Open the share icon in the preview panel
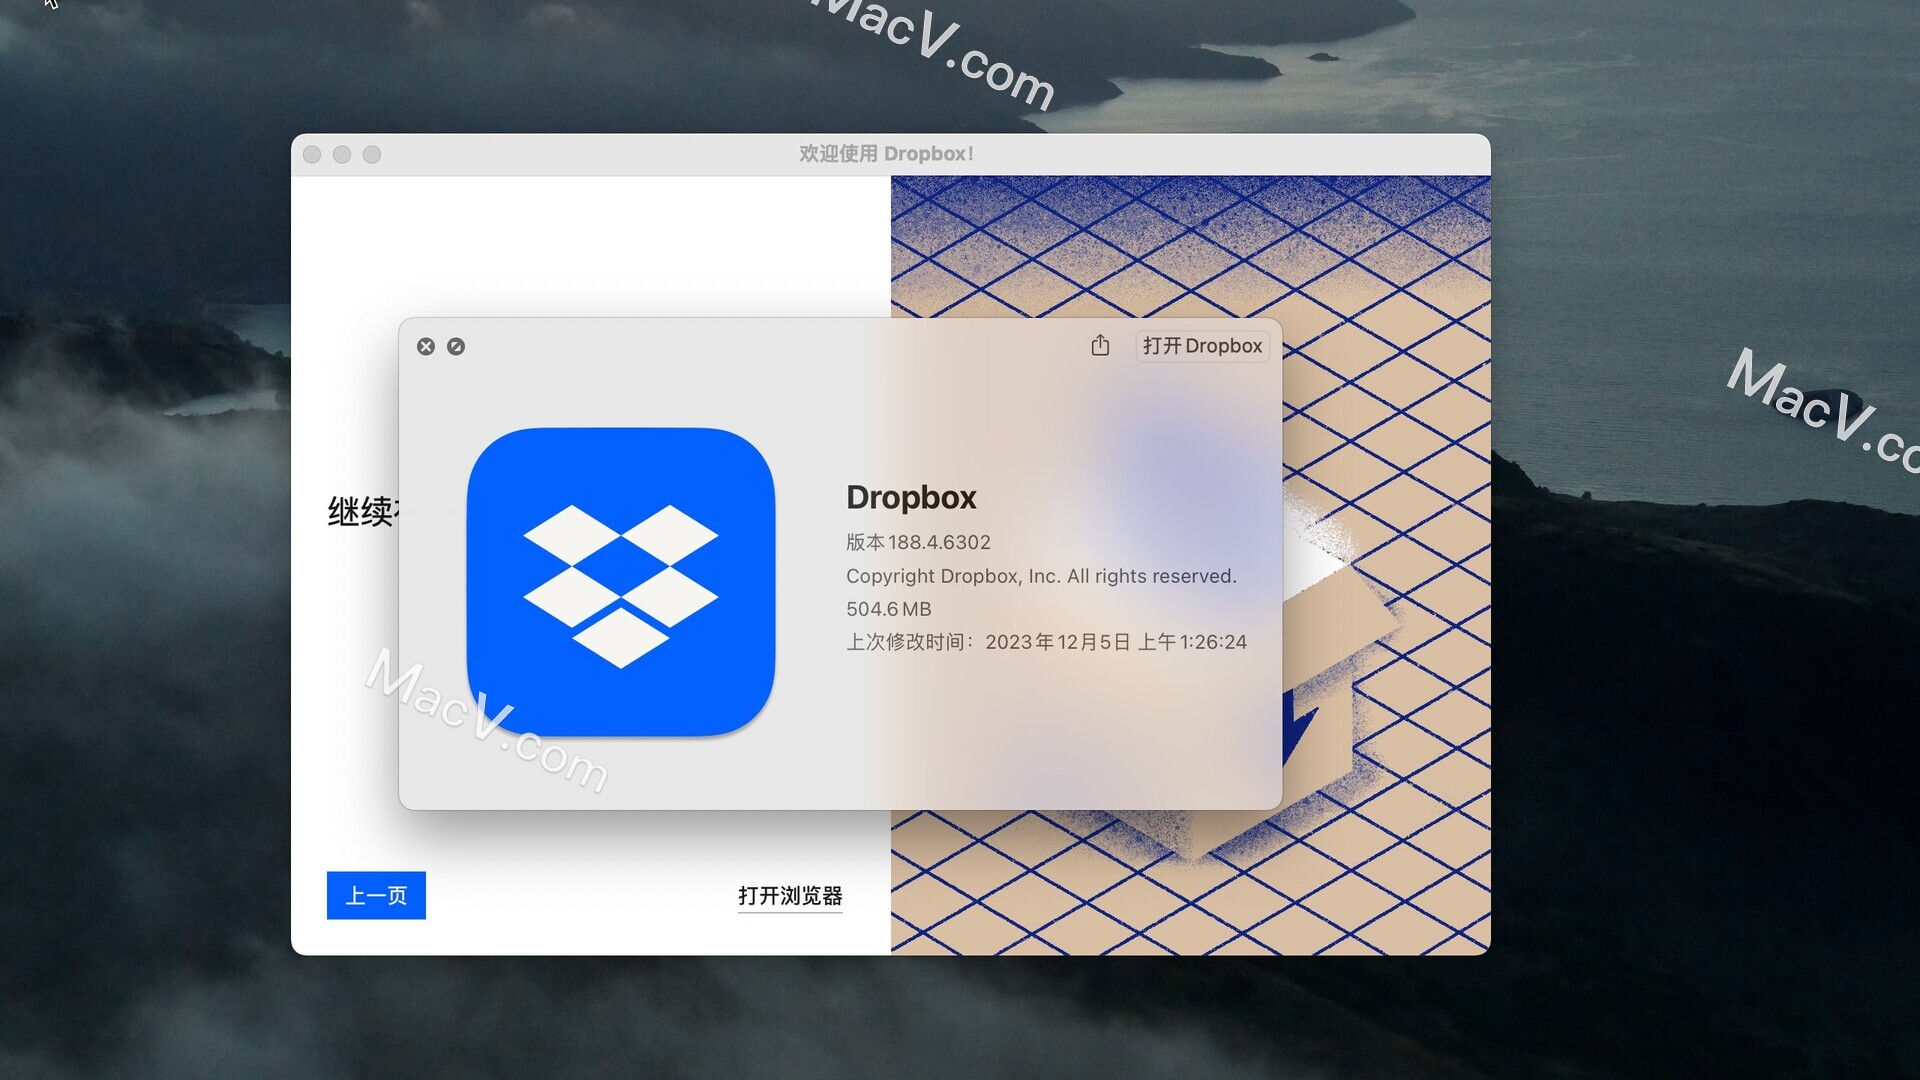Screen dimensions: 1920x1080 1100,345
